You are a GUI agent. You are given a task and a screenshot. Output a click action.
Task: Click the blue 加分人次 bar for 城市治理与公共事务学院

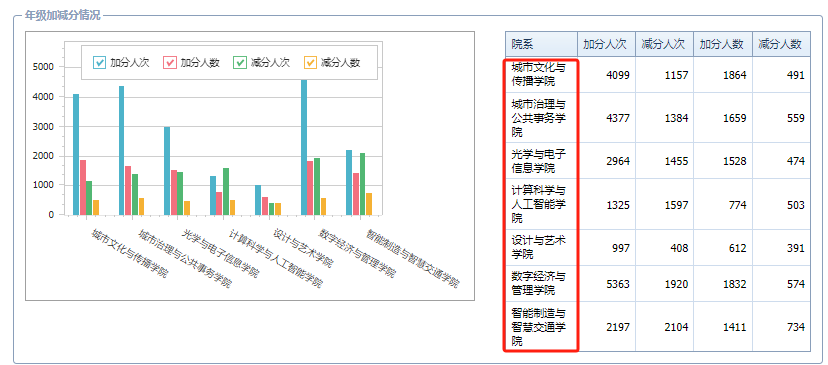pos(121,151)
